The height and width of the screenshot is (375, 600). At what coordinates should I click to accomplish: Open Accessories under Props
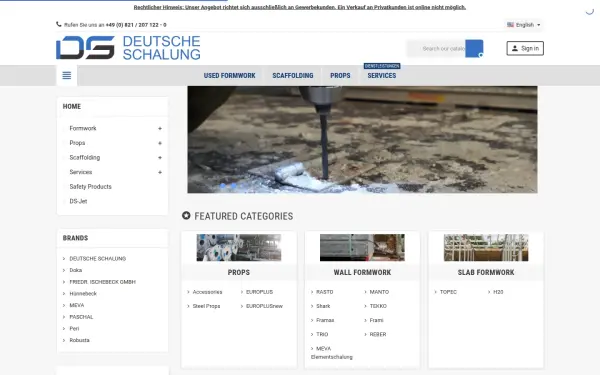point(207,292)
